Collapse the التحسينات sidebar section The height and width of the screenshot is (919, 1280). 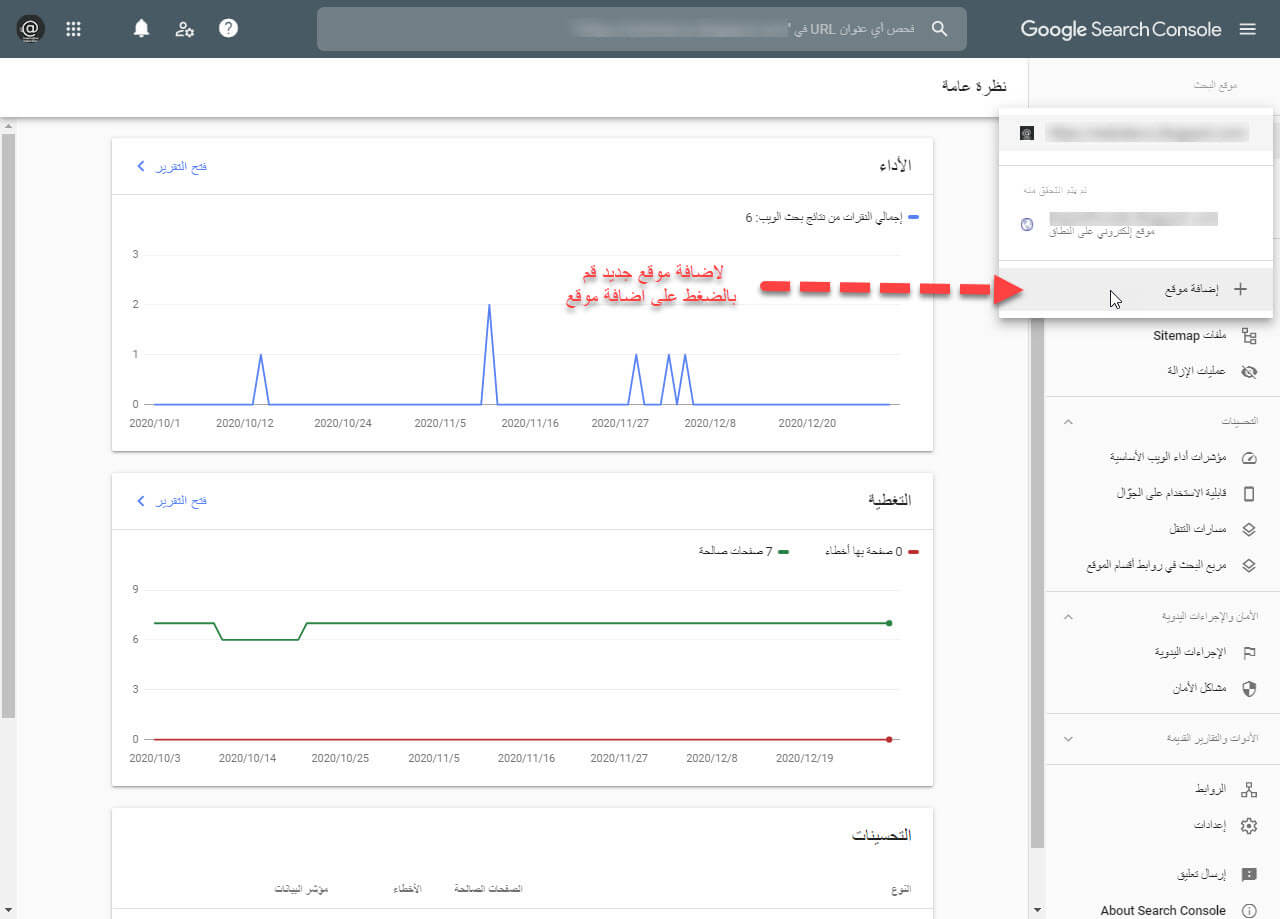1068,422
